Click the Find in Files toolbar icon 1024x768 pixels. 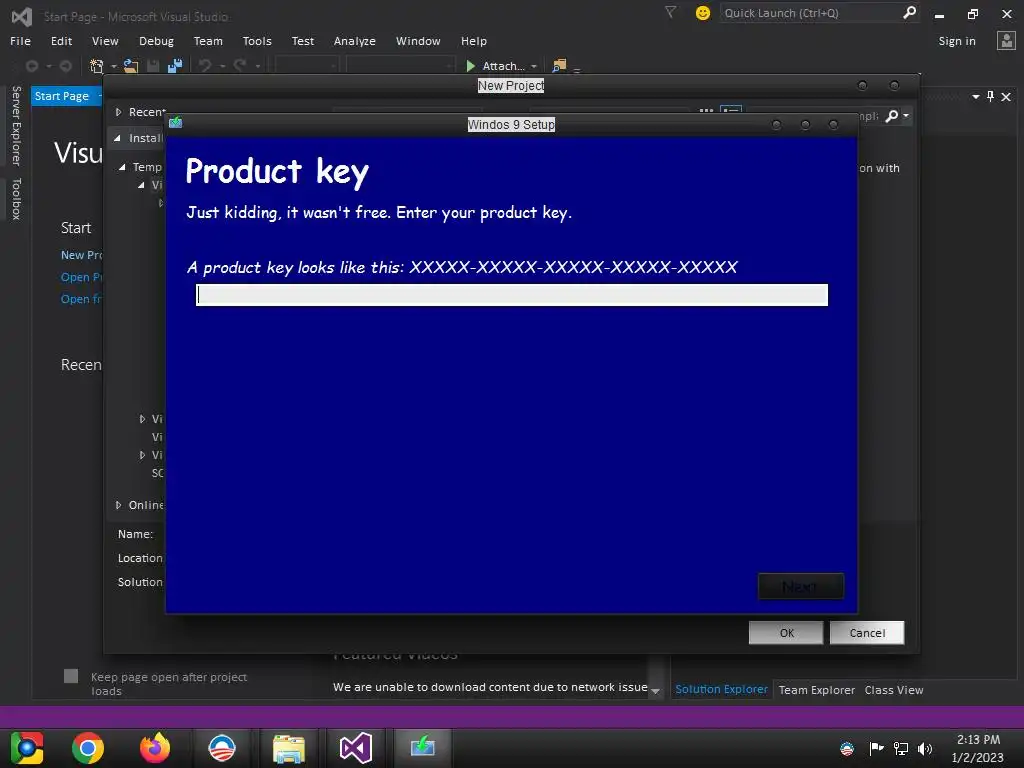coord(559,65)
